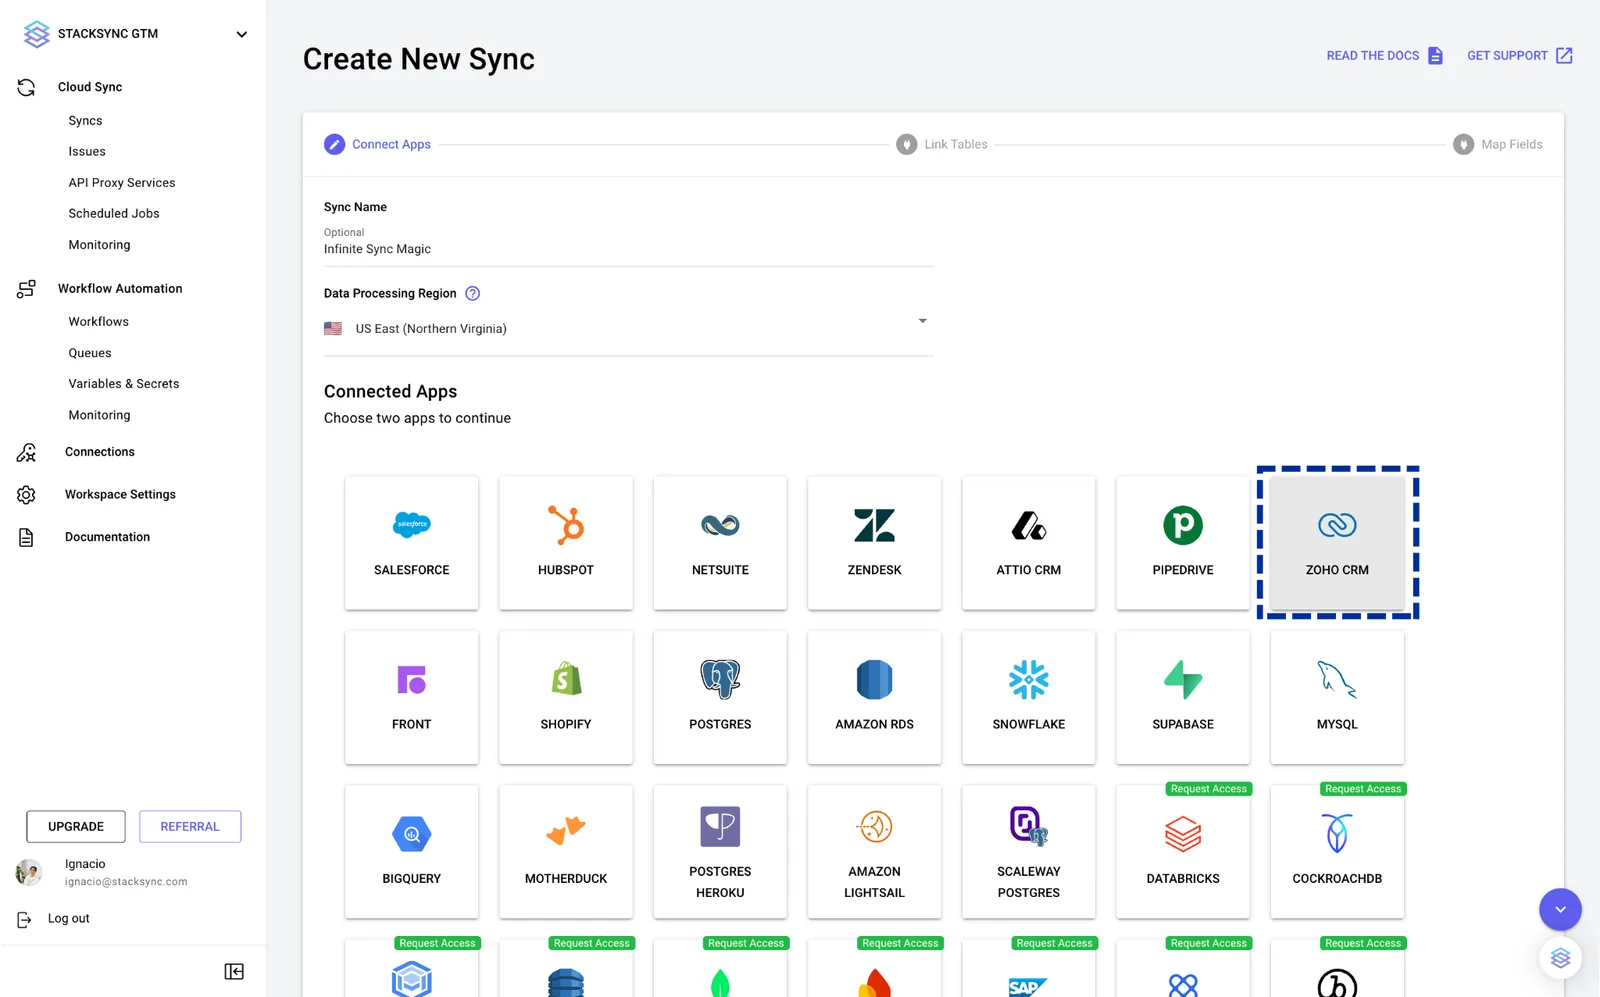Open the Connections page
This screenshot has height=997, width=1600.
[99, 452]
